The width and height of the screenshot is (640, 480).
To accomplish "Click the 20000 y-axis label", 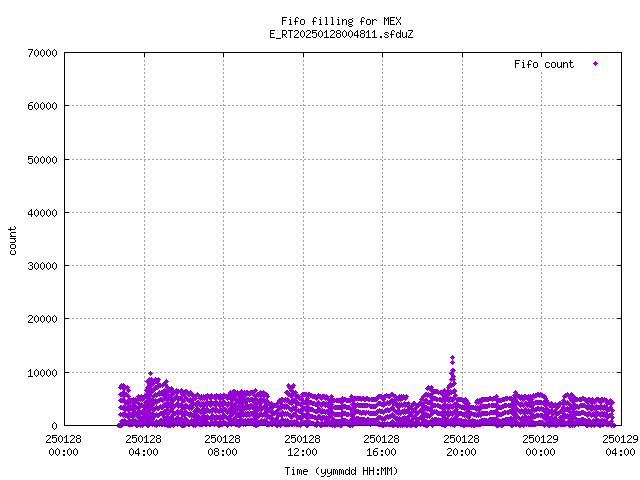I will pyautogui.click(x=42, y=319).
